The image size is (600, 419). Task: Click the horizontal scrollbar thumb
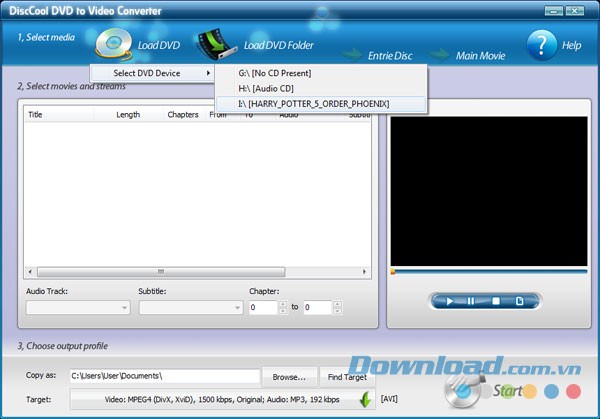pyautogui.click(x=161, y=272)
